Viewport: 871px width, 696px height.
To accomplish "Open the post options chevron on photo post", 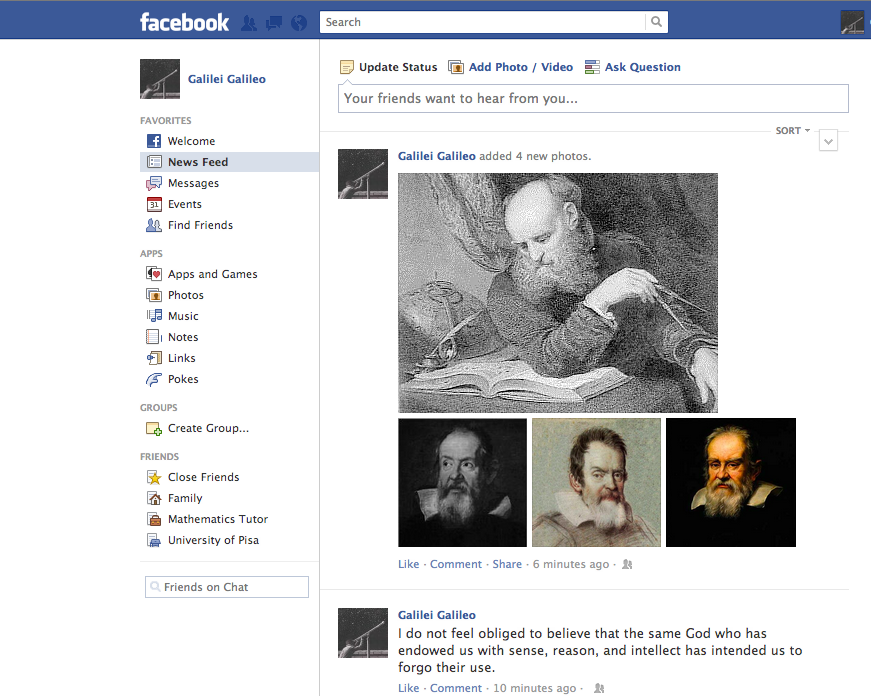I will 828,142.
